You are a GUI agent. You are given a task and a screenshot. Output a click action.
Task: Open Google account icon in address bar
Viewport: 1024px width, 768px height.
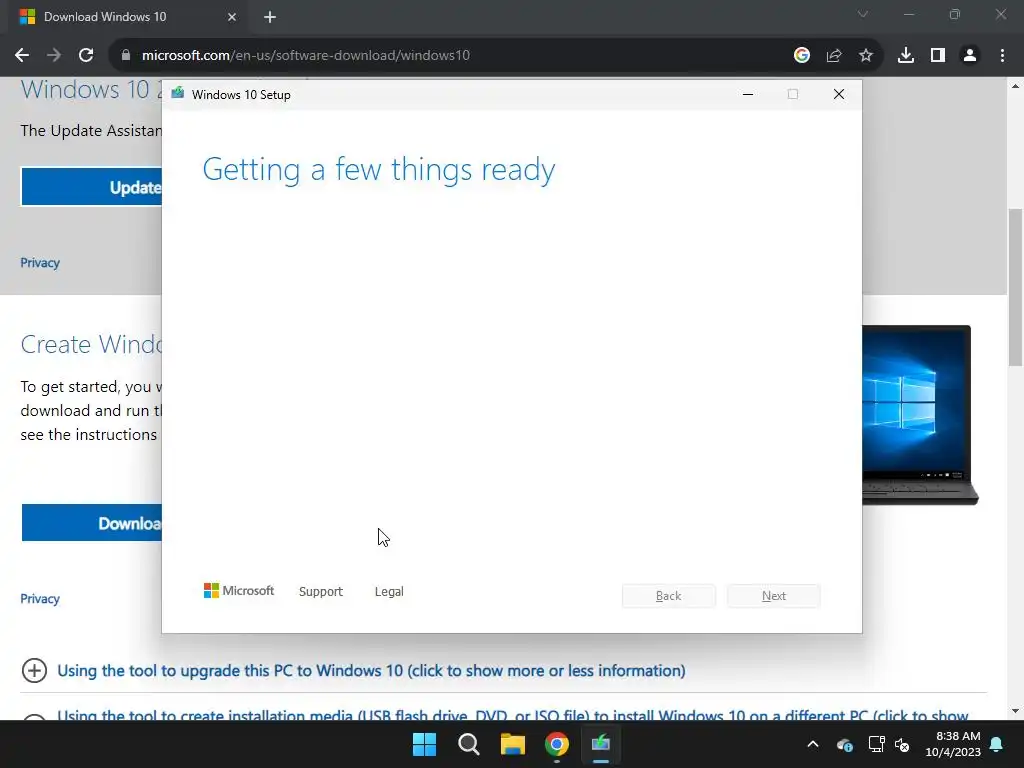click(x=801, y=56)
